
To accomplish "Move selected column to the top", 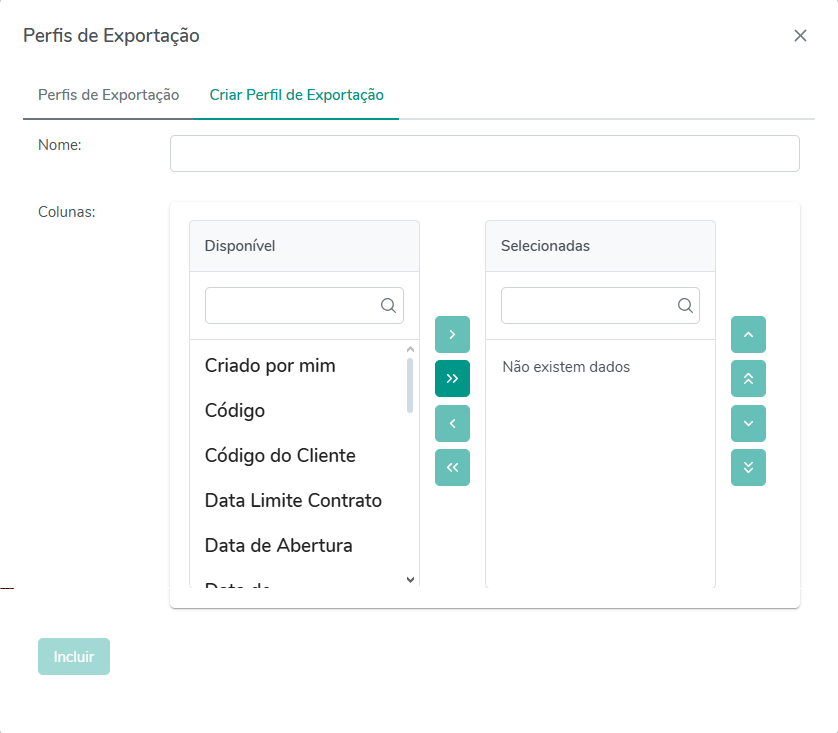I will click(x=748, y=379).
